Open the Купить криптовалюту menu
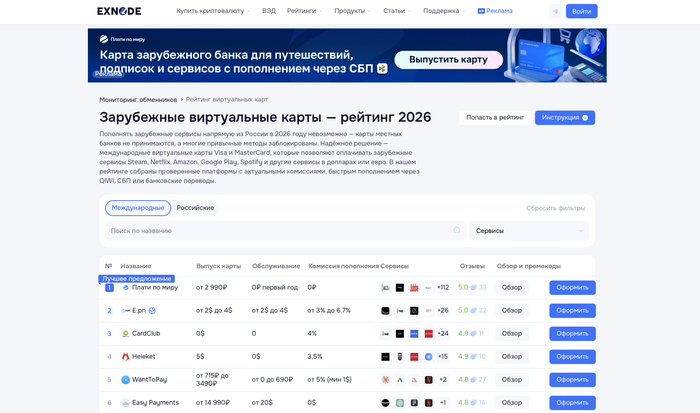This screenshot has height=413, width=700. tap(212, 11)
